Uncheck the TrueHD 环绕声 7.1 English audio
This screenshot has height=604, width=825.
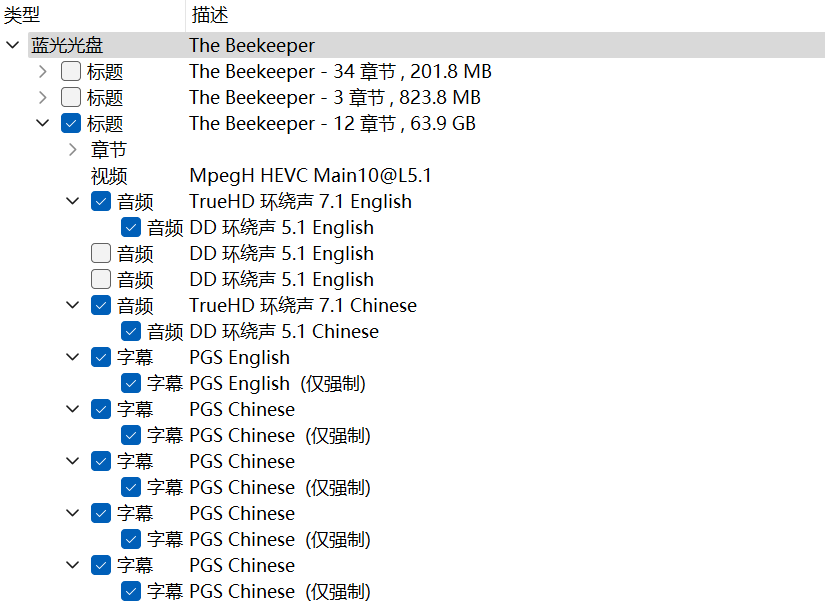[x=101, y=202]
